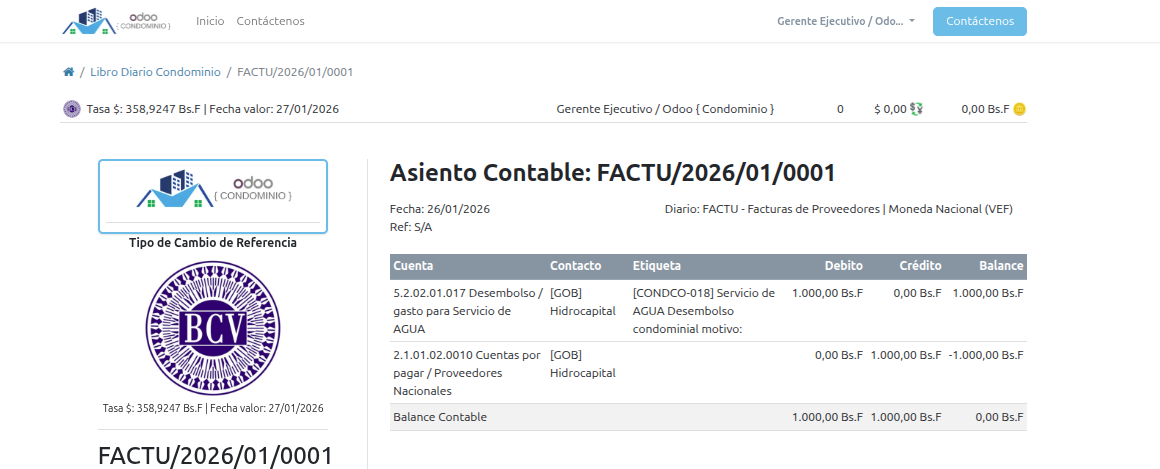The image size is (1160, 469).
Task: Open the Contáctenos navigation menu link
Action: tap(270, 21)
